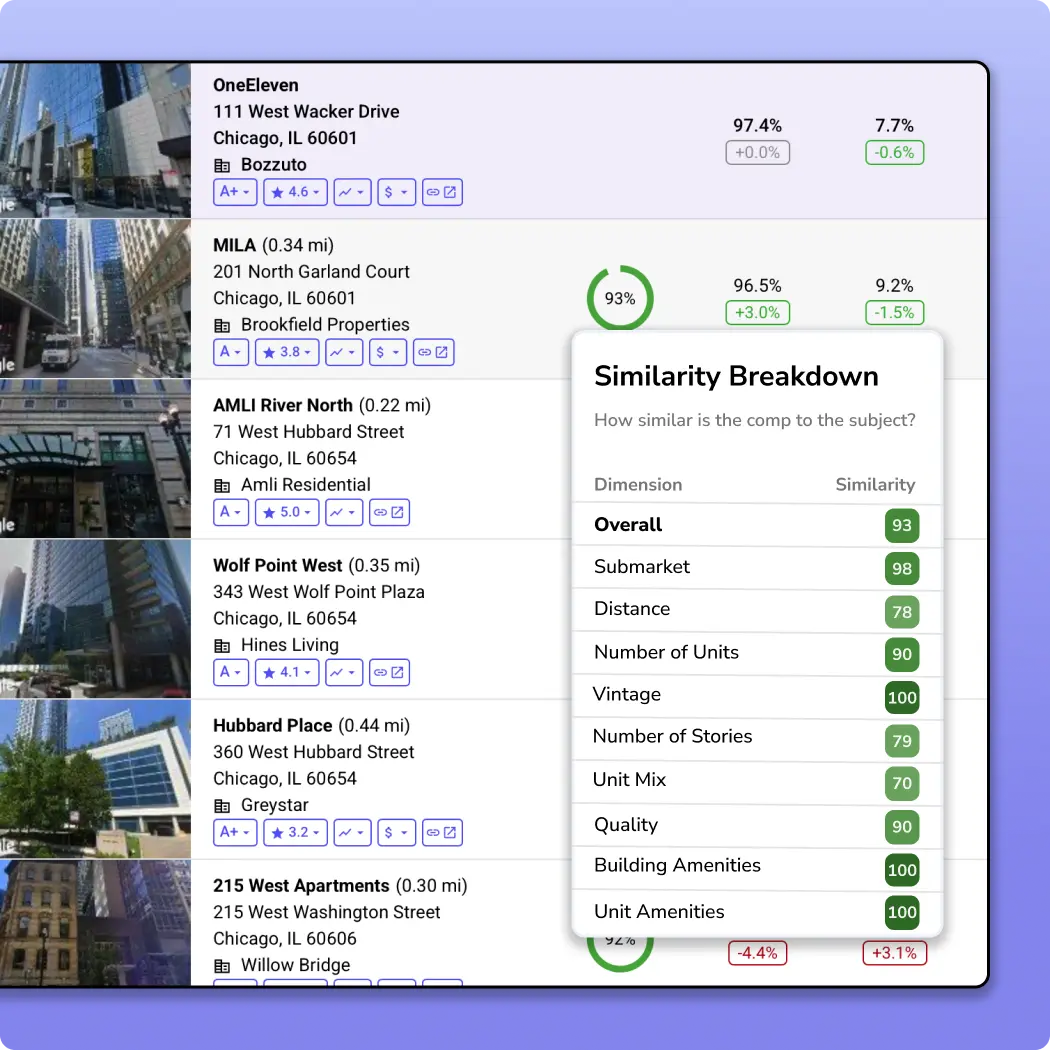This screenshot has width=1050, height=1050.
Task: Click the building icon beside Bozzuto
Action: click(222, 165)
